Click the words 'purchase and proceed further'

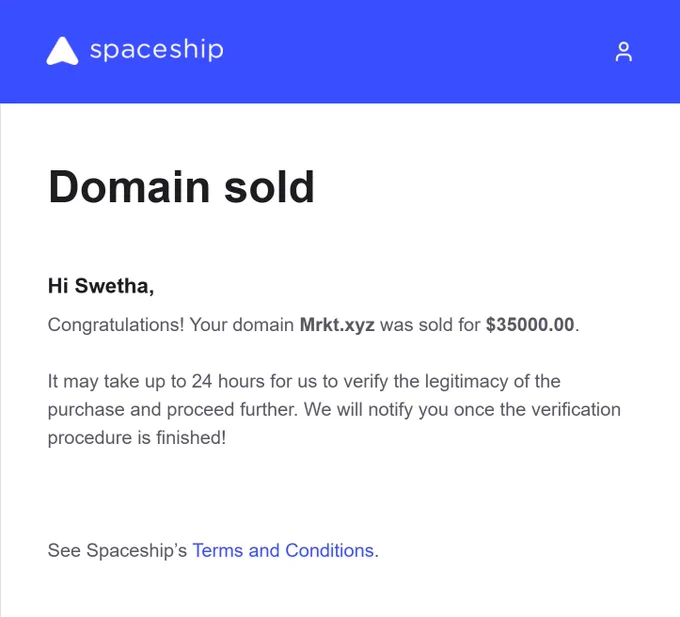(173, 410)
